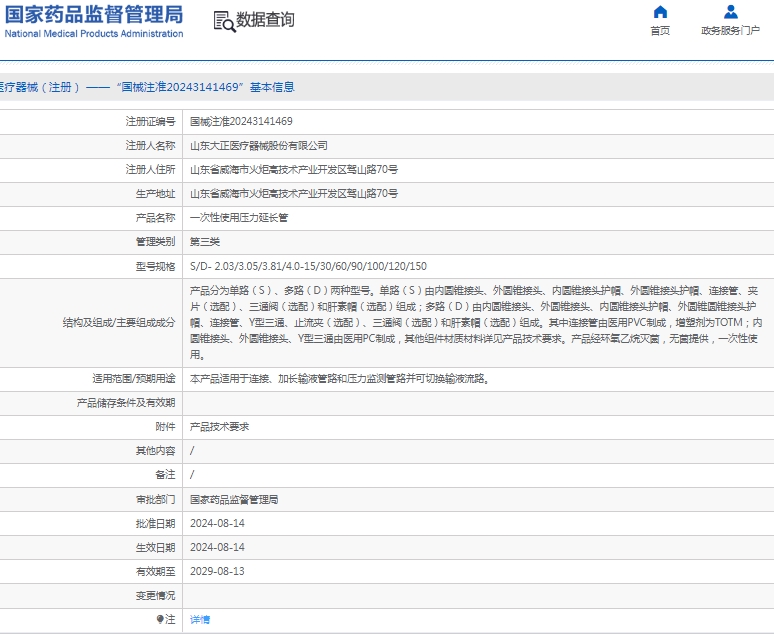
Task: Select registration number 国械注准20243141469 value
Action: point(241,121)
